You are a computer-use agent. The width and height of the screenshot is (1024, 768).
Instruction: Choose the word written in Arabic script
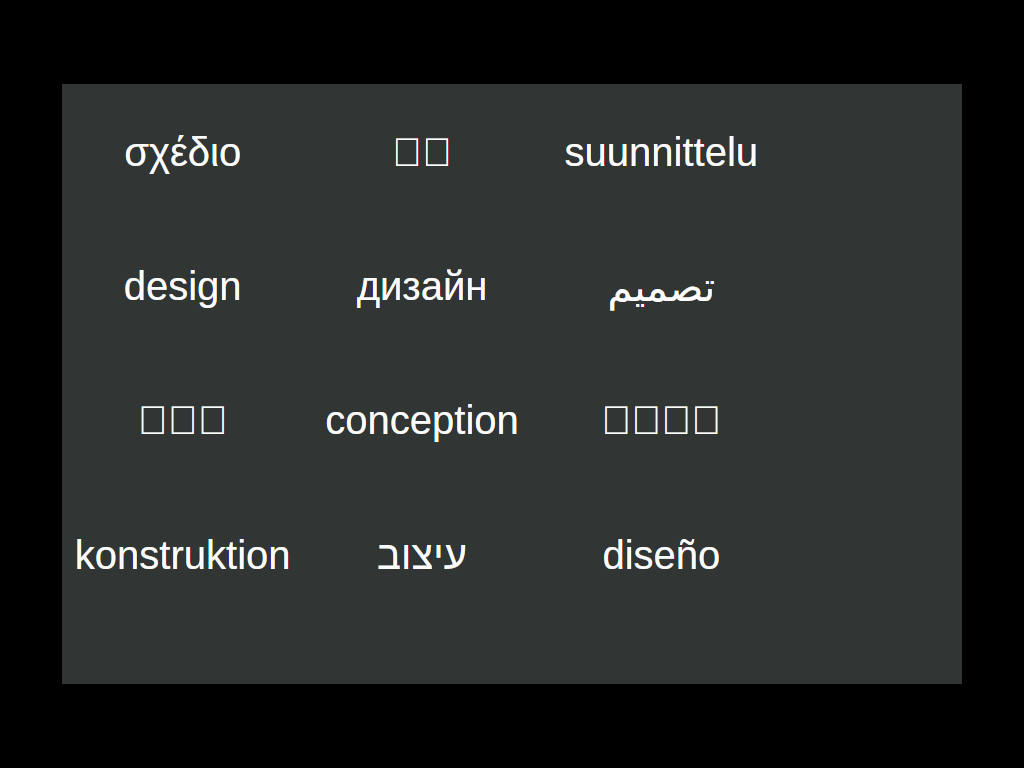(x=660, y=289)
